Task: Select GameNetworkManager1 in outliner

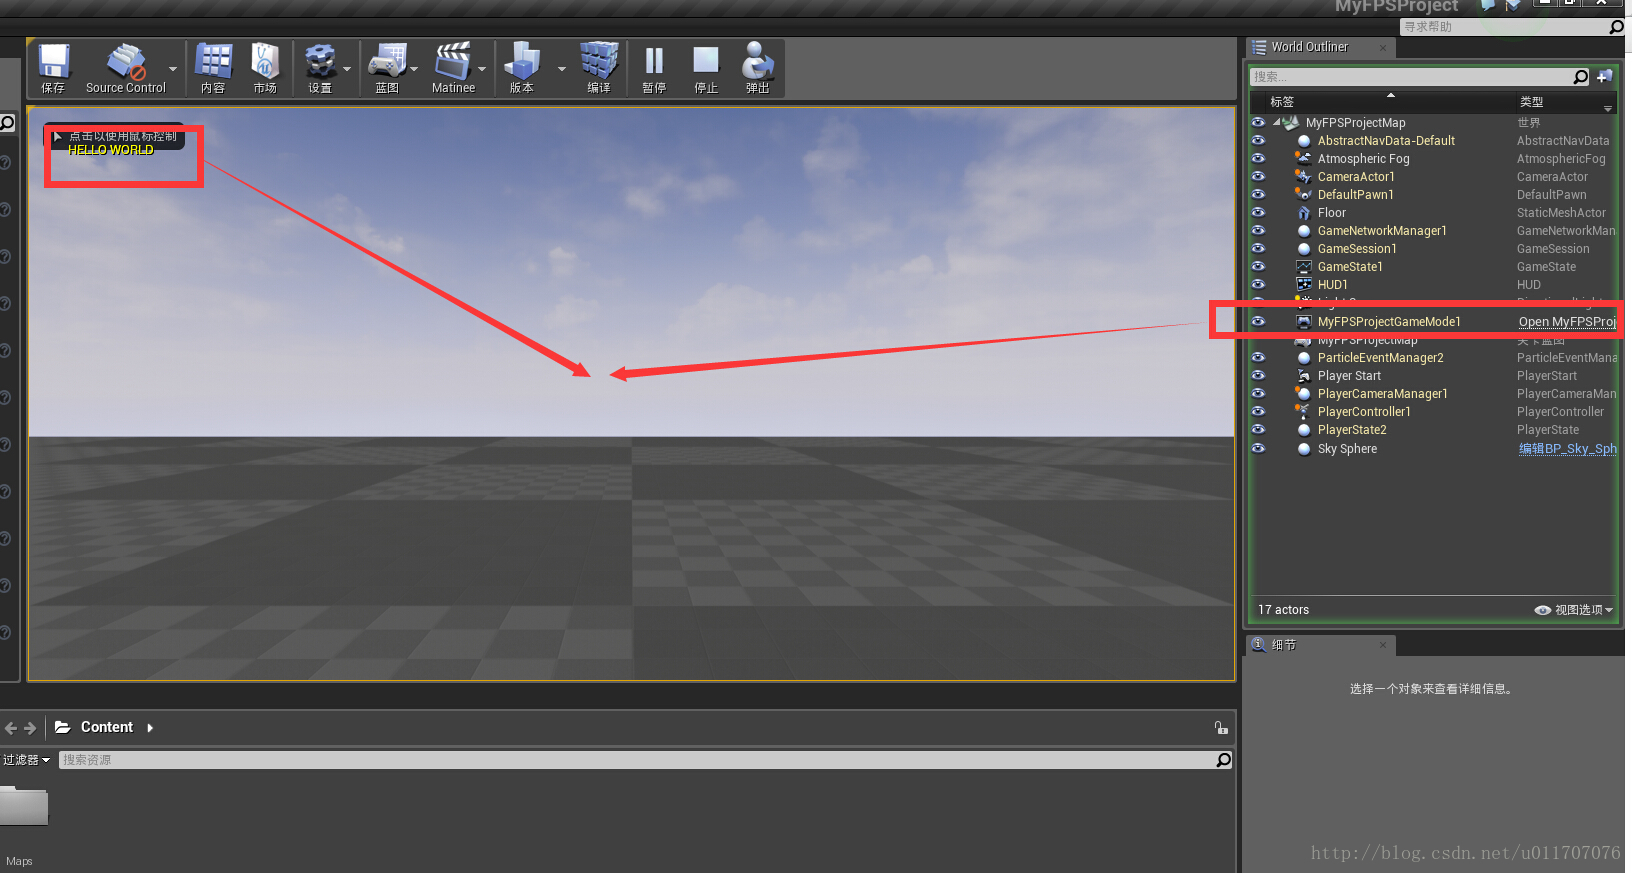Action: click(1382, 231)
